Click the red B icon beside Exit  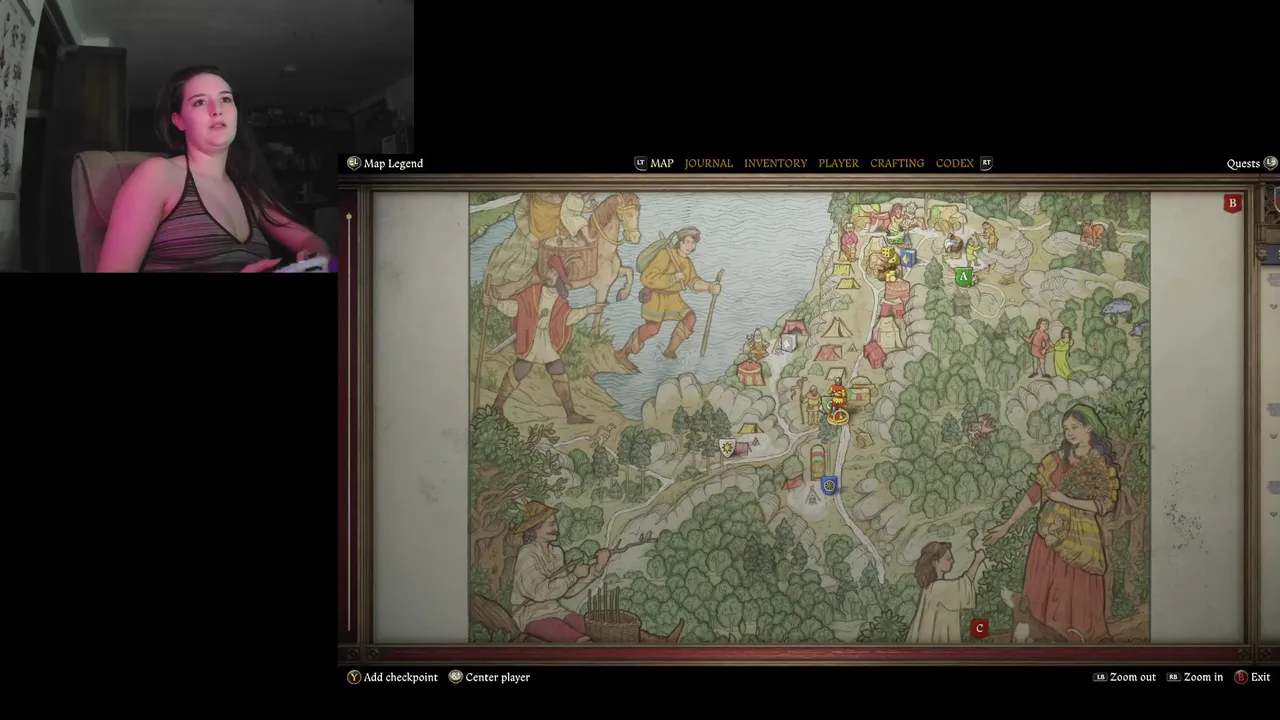point(1241,677)
